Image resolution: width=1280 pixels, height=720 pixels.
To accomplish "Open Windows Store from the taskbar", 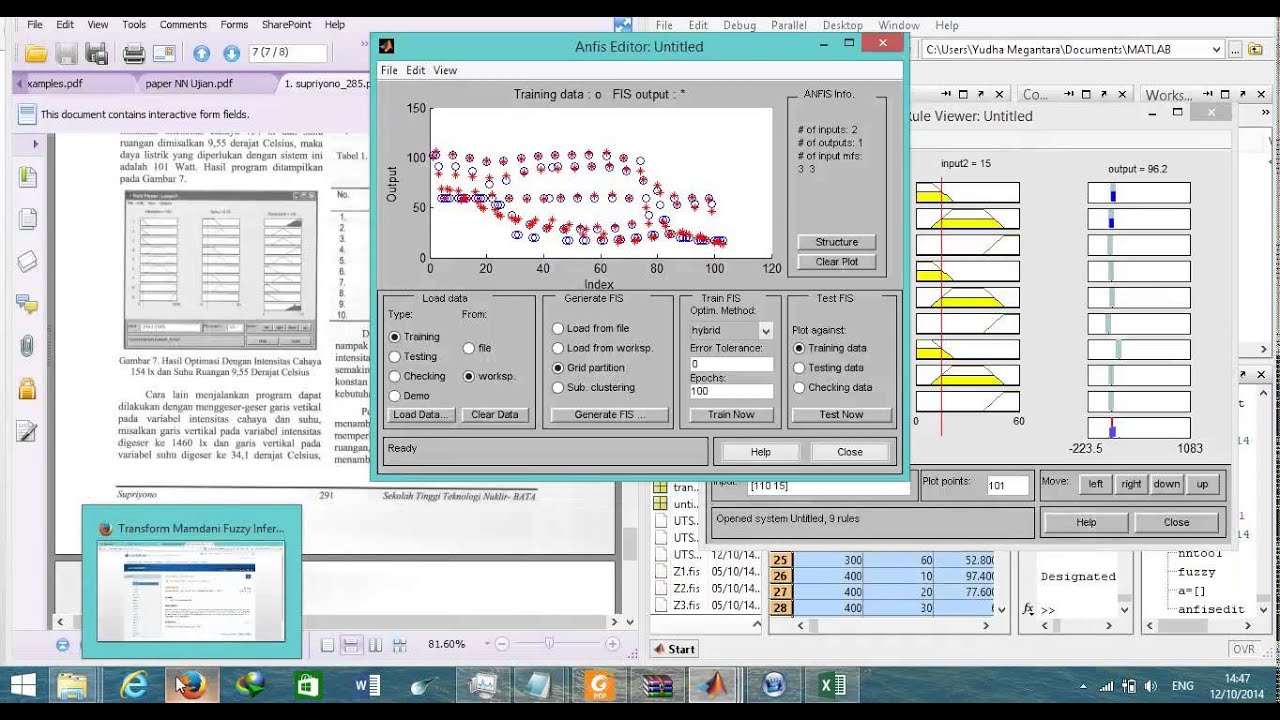I will point(307,685).
